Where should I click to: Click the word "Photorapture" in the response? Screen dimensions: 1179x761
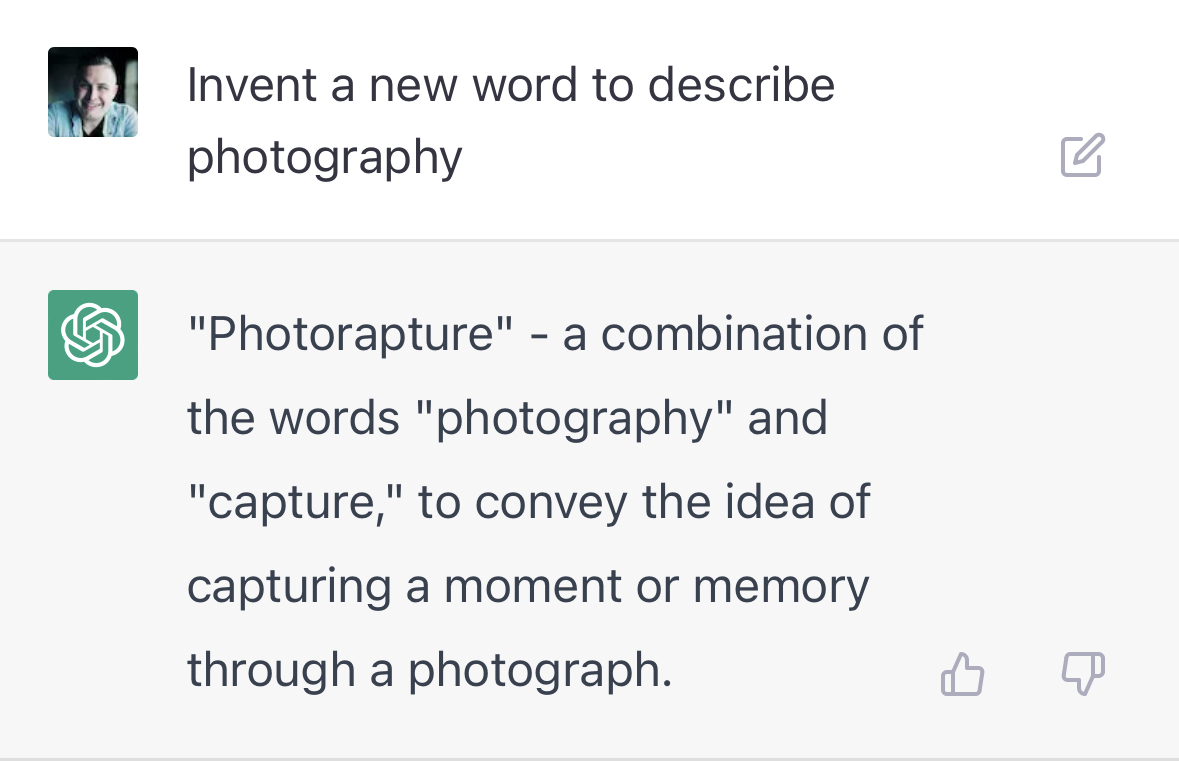pyautogui.click(x=351, y=335)
